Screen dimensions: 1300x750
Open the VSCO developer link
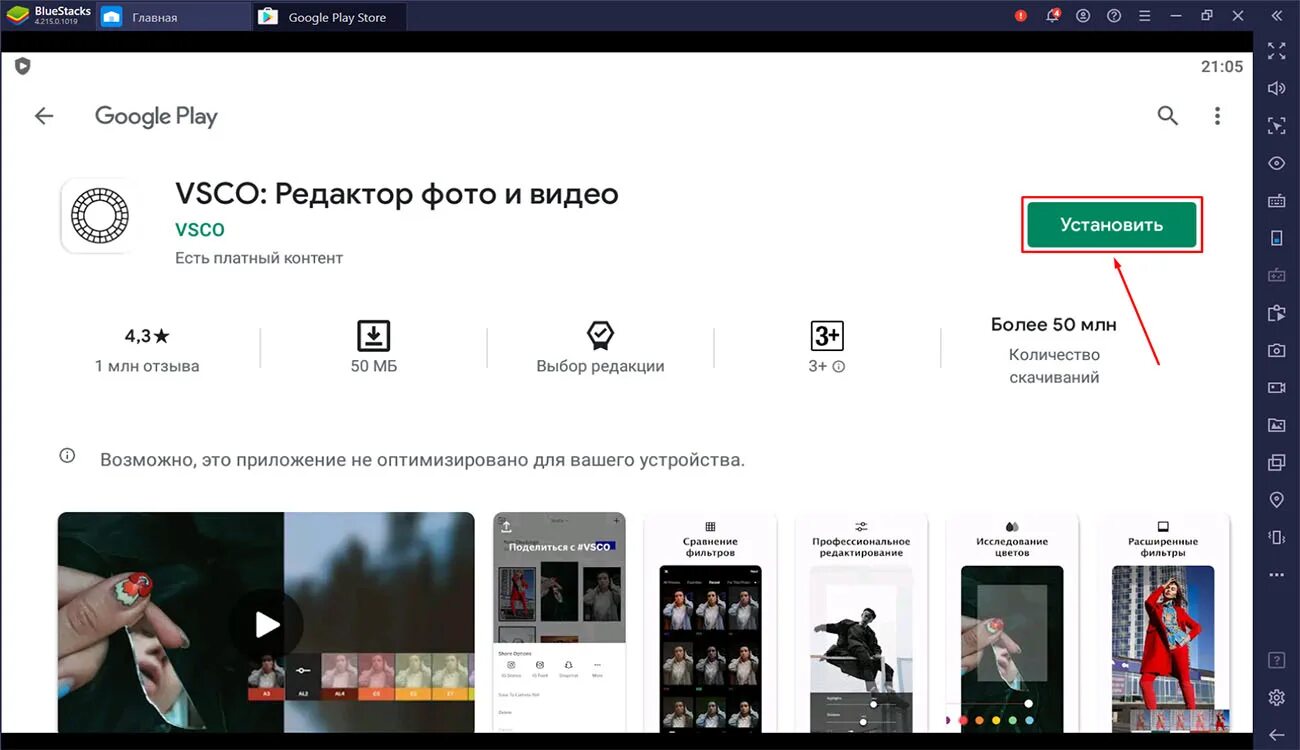tap(200, 229)
